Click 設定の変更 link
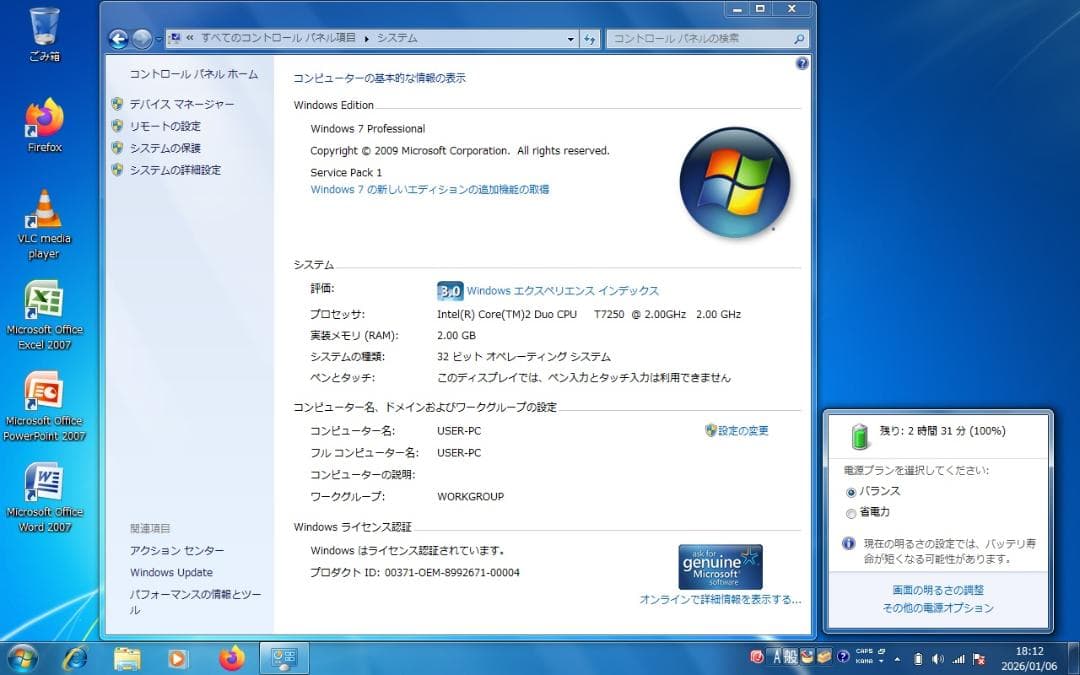Screen dimensions: 1080x675 [x=743, y=430]
